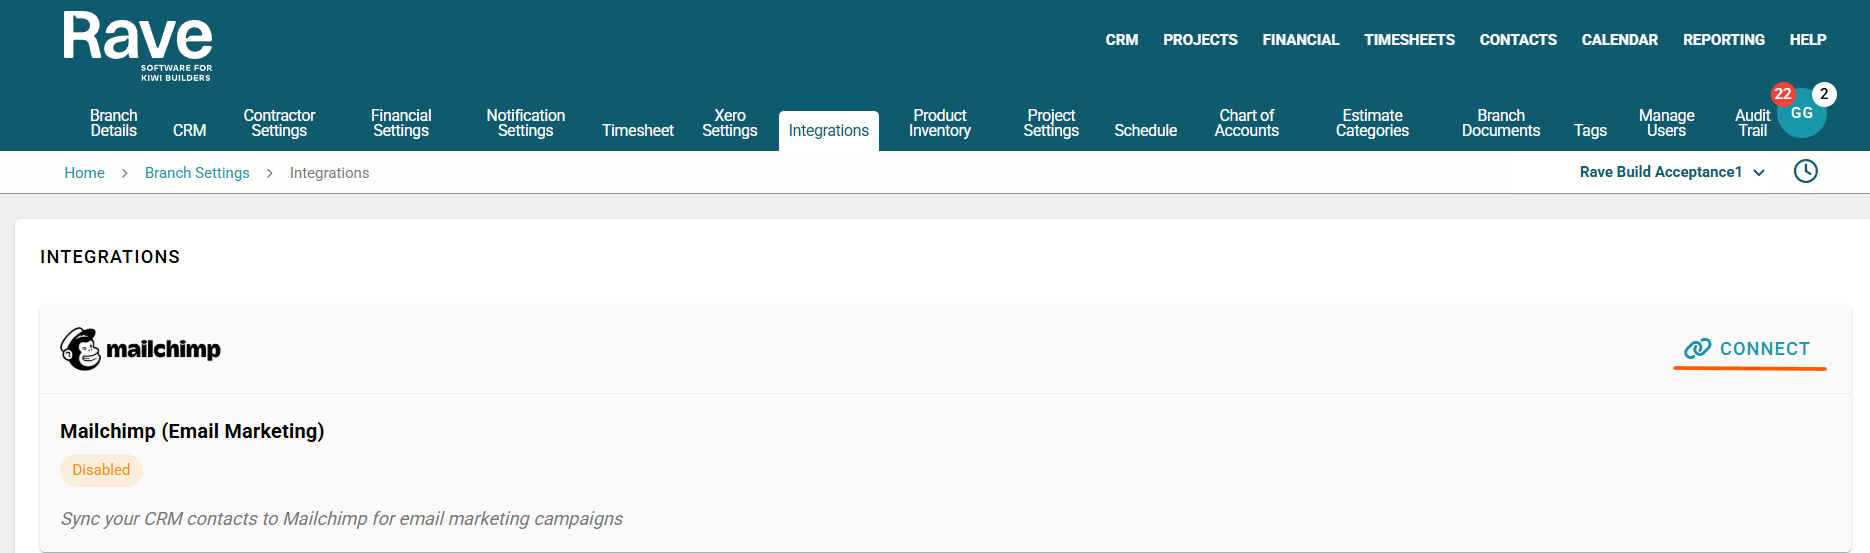Open the TIMESHEETS menu
This screenshot has width=1870, height=553.
pyautogui.click(x=1410, y=40)
